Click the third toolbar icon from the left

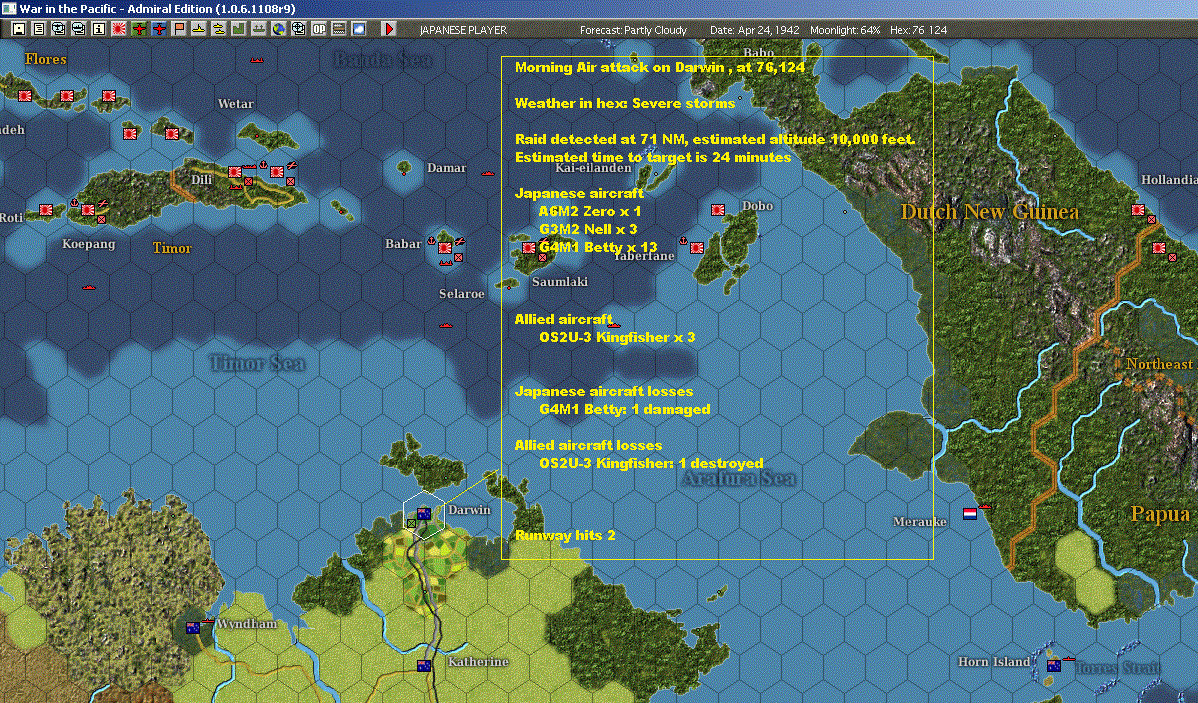pos(58,29)
